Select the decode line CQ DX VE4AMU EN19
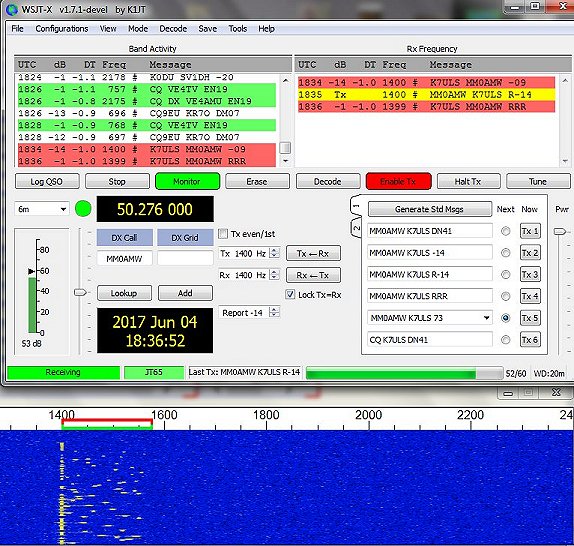574x546 pixels. 146,101
